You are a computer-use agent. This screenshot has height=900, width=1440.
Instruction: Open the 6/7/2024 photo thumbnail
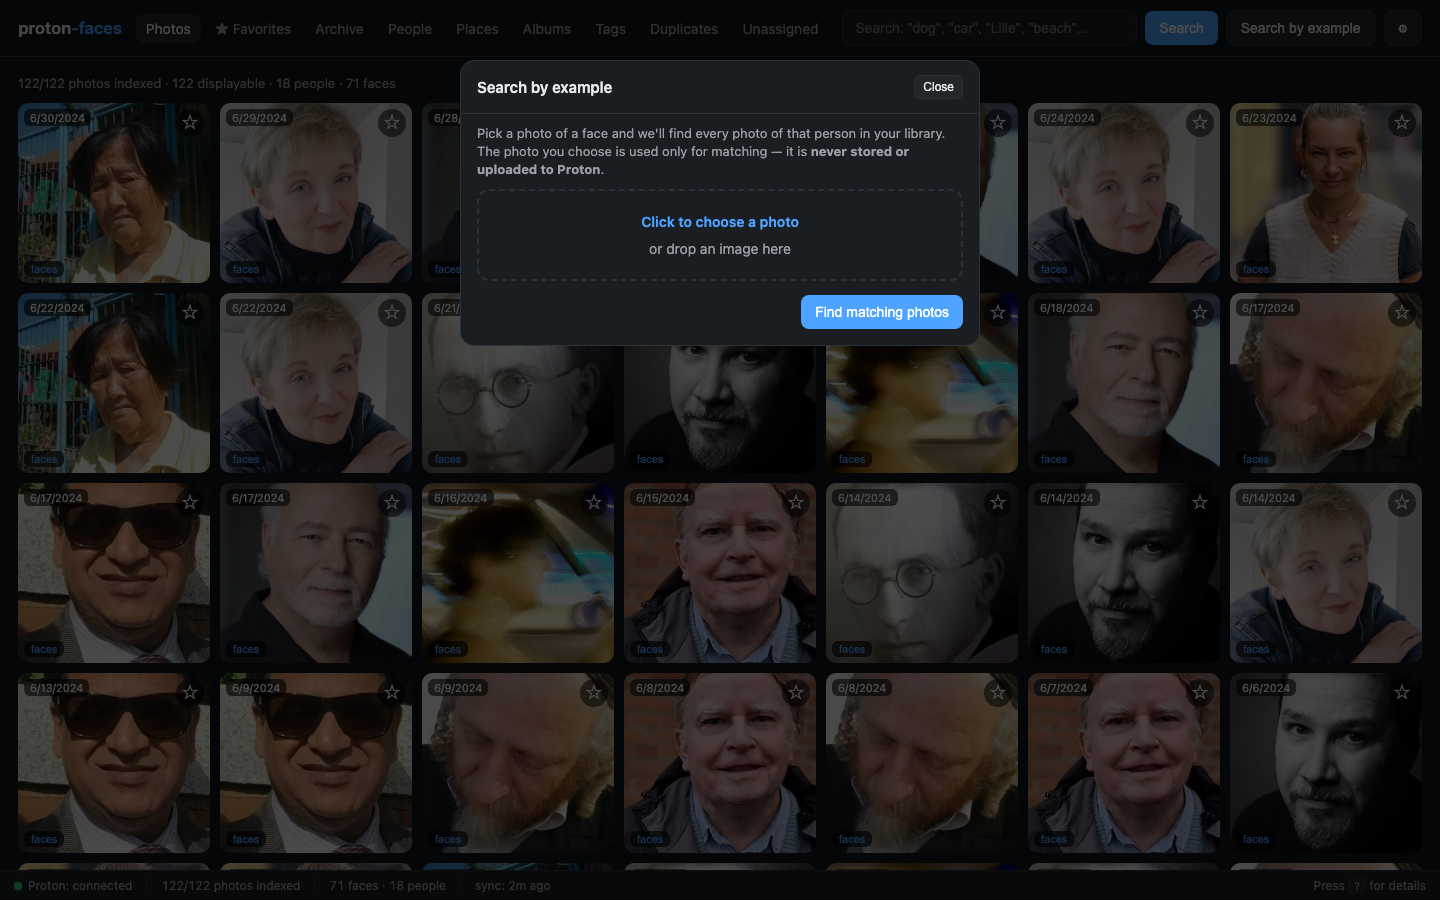click(1124, 763)
